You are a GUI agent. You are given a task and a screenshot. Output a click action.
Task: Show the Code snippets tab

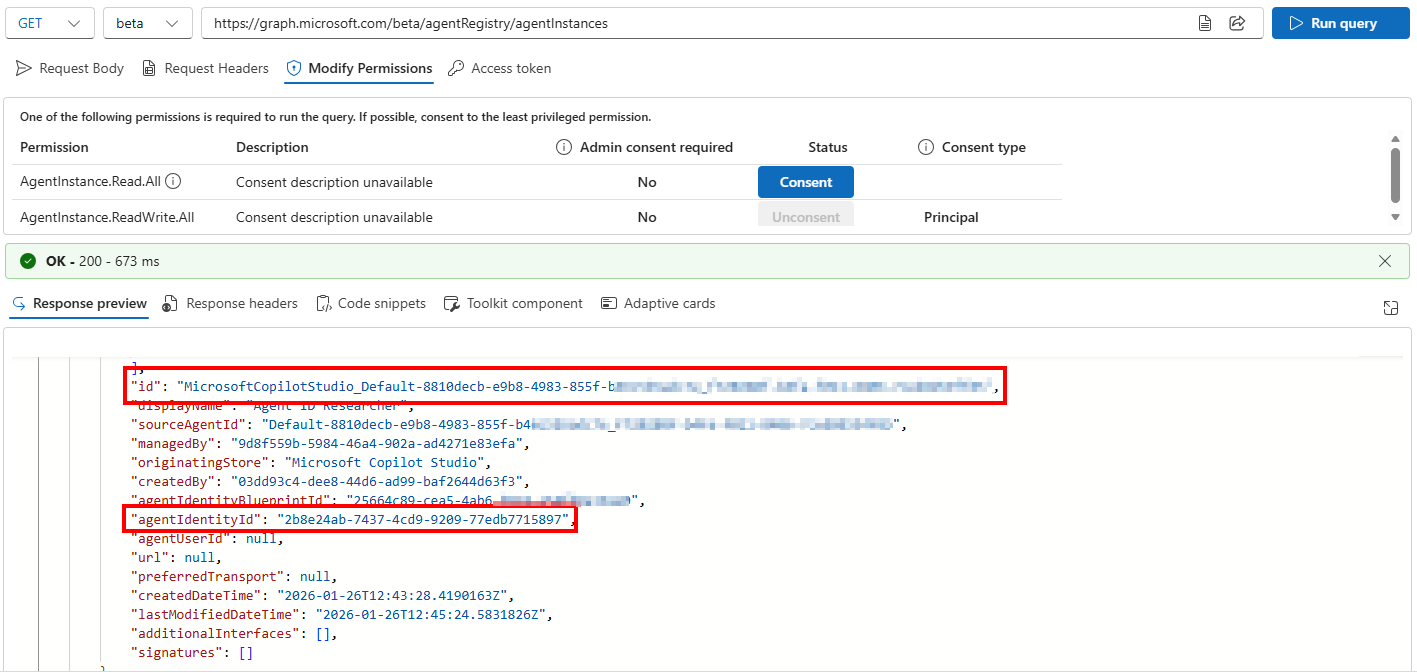click(371, 303)
